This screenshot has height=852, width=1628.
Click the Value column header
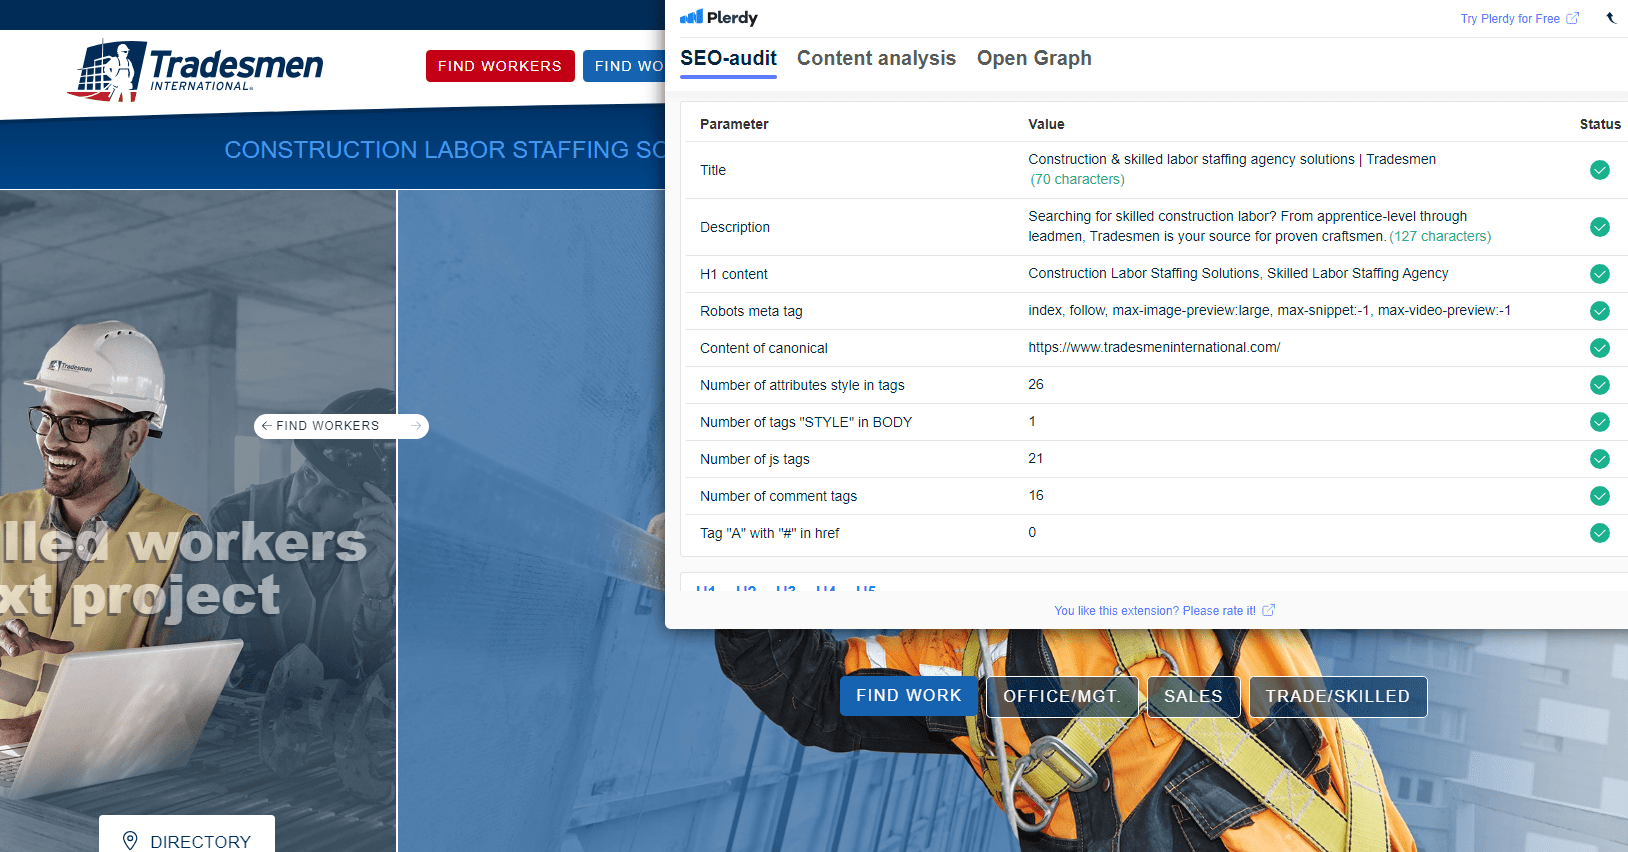coord(1046,124)
